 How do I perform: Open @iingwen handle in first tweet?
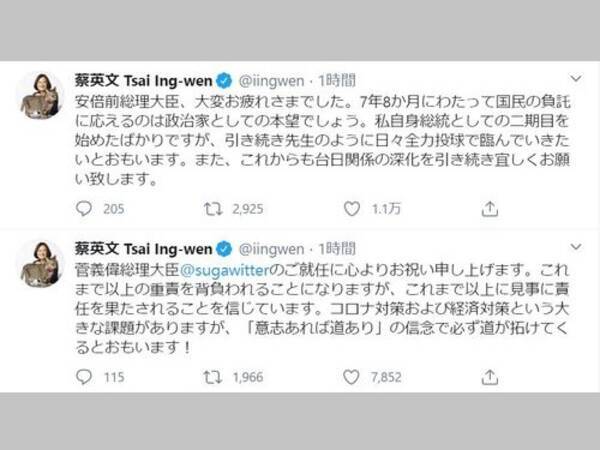[x=271, y=81]
